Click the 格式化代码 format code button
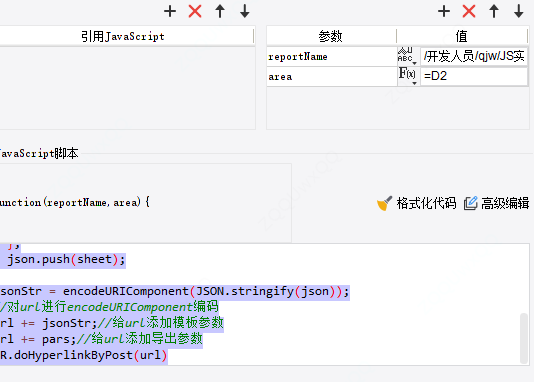534x382 pixels. pyautogui.click(x=417, y=203)
